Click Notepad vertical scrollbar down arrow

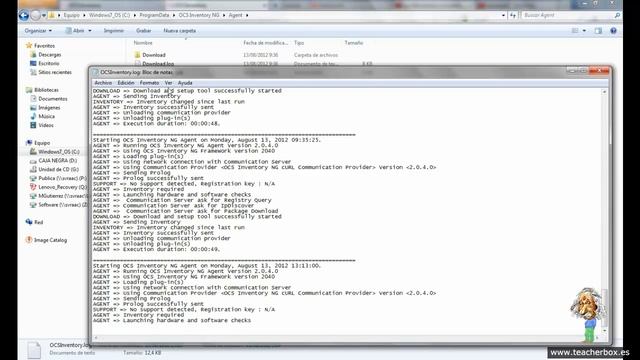[604, 331]
